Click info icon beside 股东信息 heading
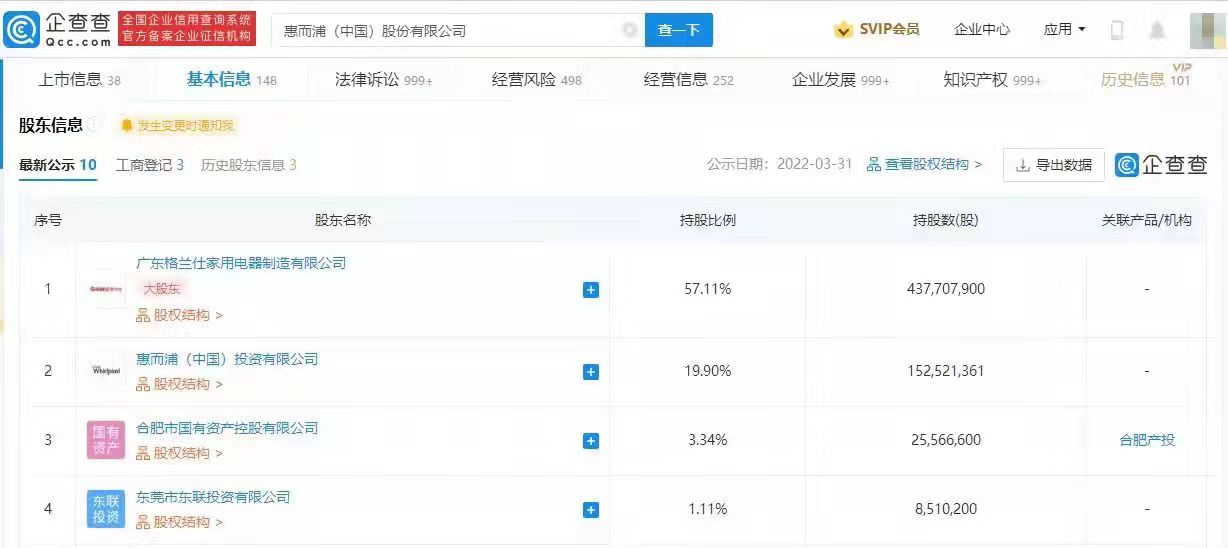The image size is (1228, 548). tap(94, 125)
